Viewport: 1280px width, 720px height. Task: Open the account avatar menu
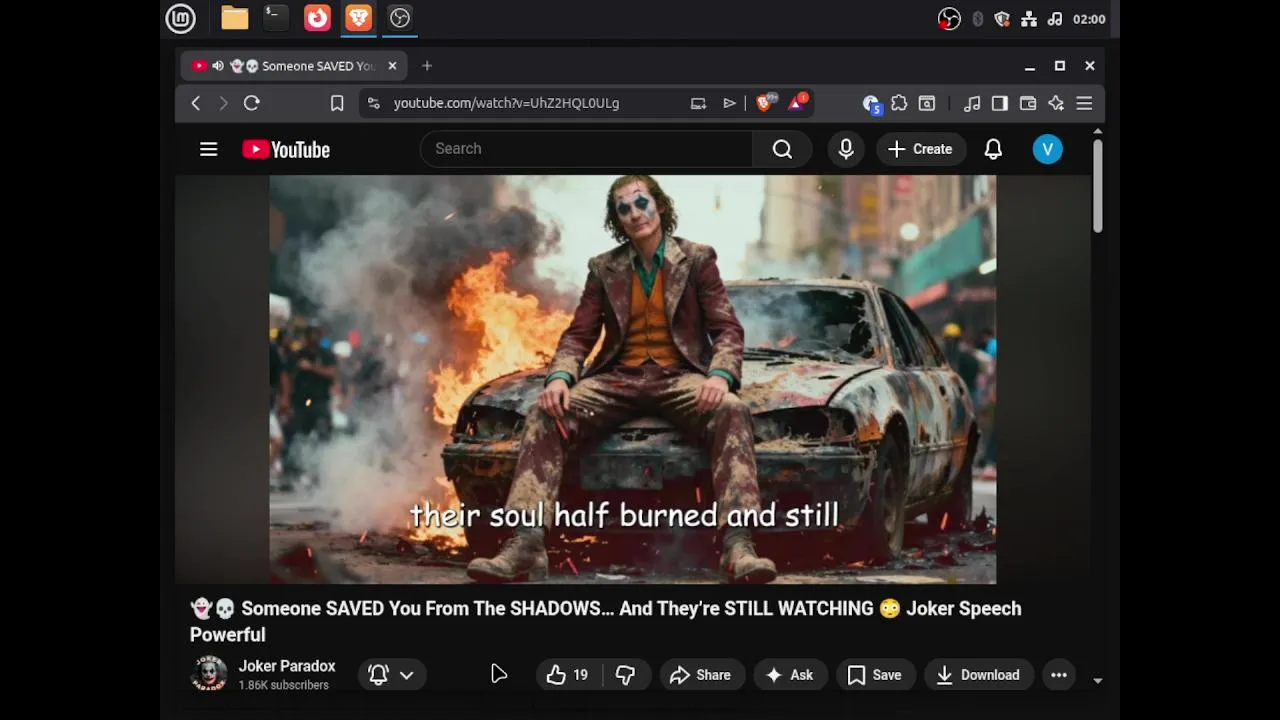pos(1047,149)
